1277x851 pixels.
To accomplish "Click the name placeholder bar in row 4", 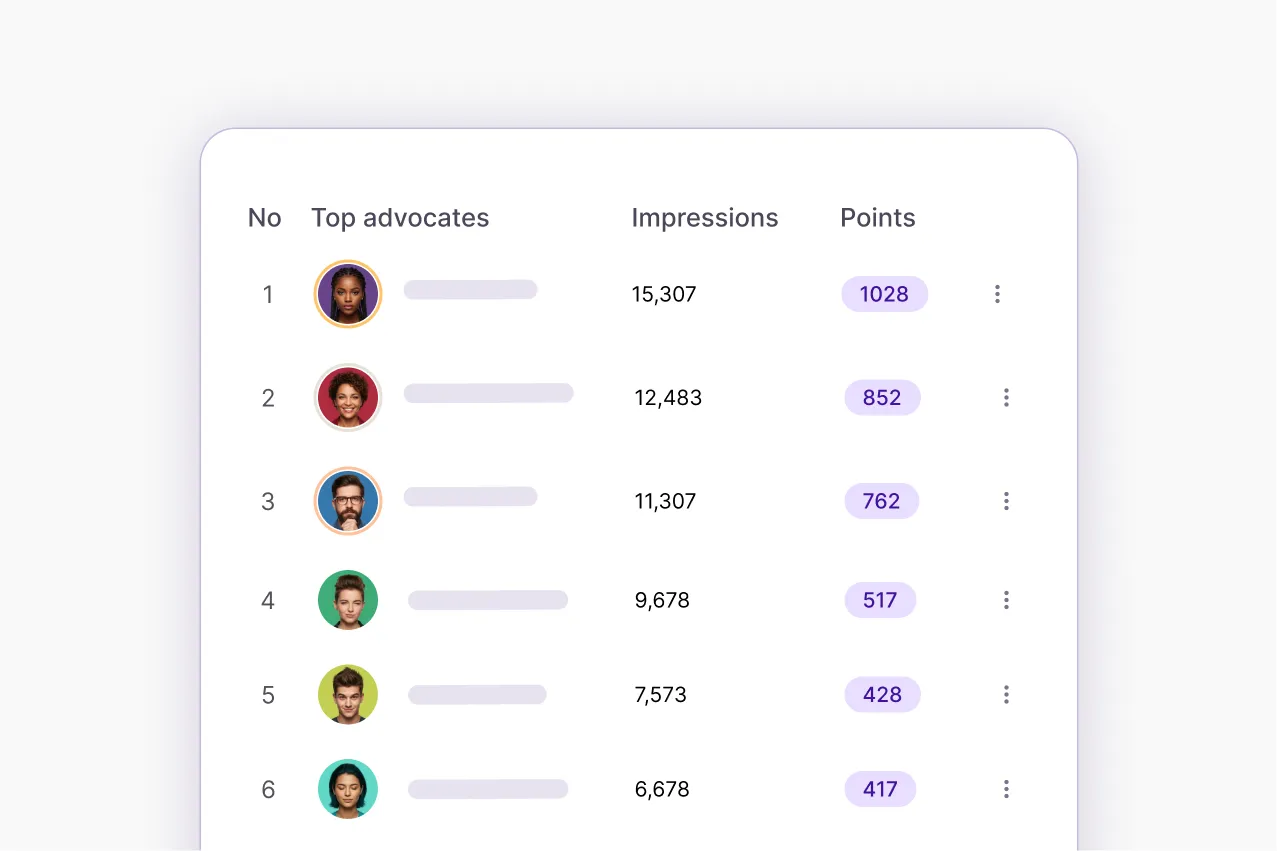I will 487,599.
